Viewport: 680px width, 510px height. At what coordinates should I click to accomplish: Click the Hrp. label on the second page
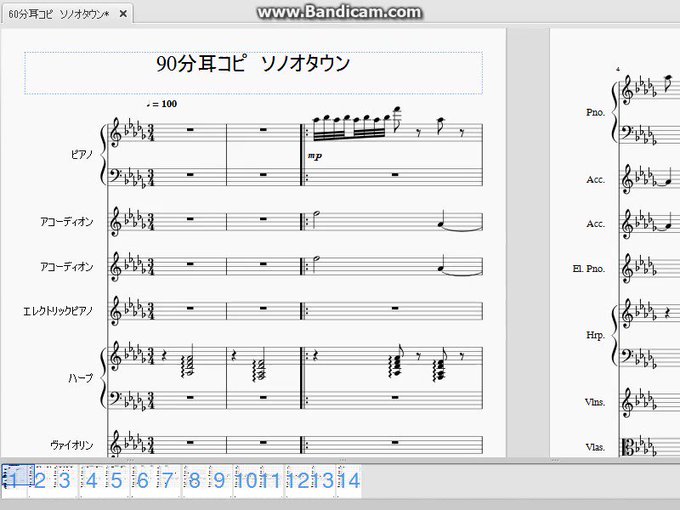tap(595, 335)
